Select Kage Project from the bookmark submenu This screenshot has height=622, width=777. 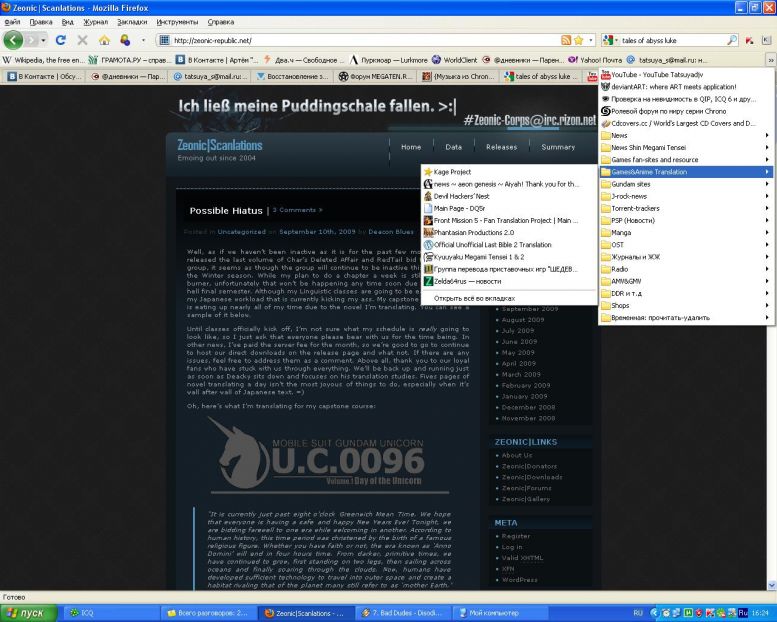pos(453,172)
